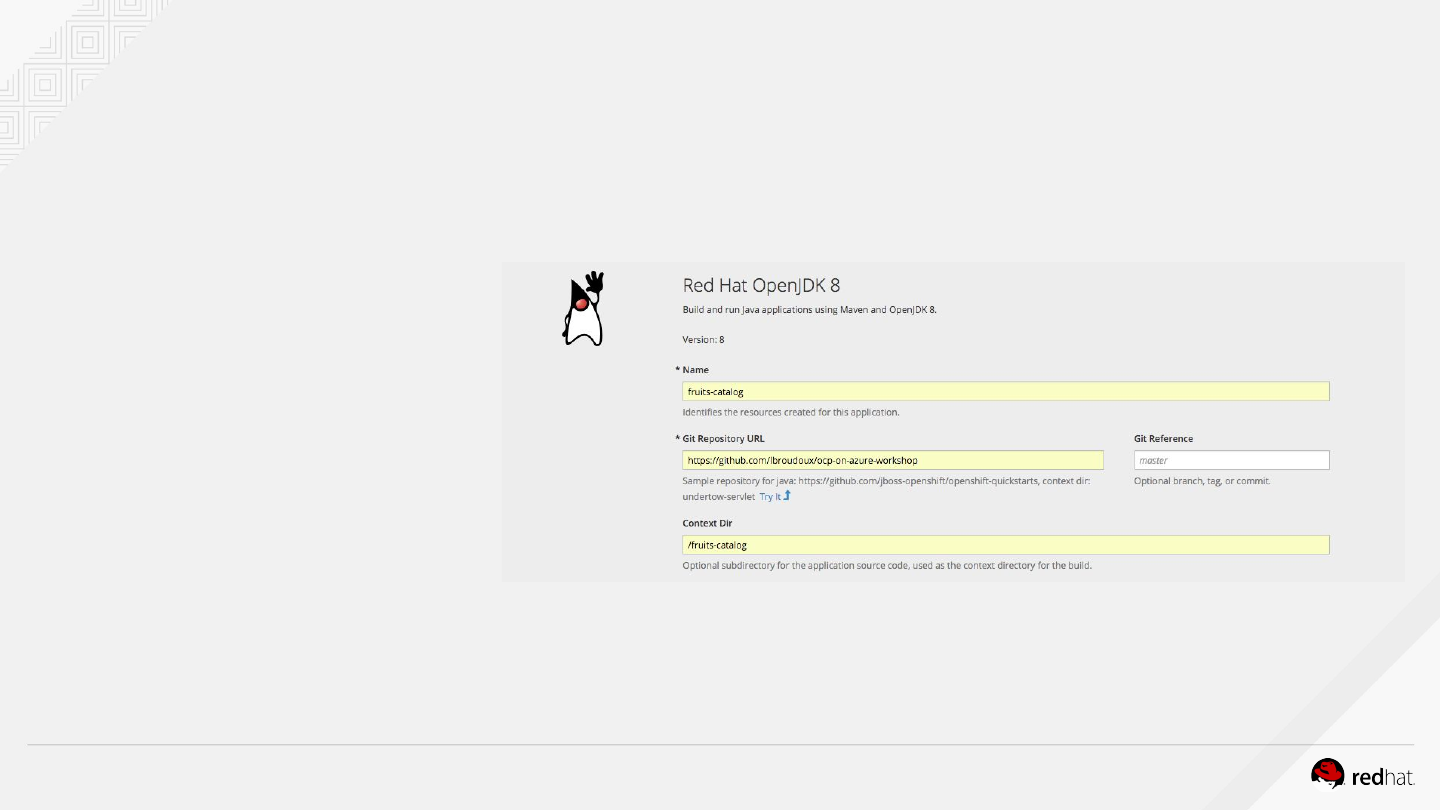The image size is (1440, 810).
Task: Click the "Name" field label
Action: (695, 370)
